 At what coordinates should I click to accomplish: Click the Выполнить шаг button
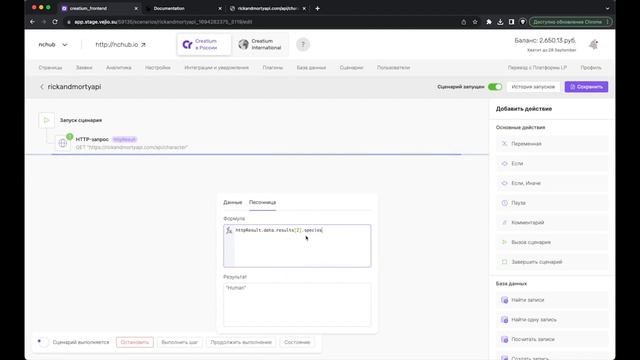point(180,342)
